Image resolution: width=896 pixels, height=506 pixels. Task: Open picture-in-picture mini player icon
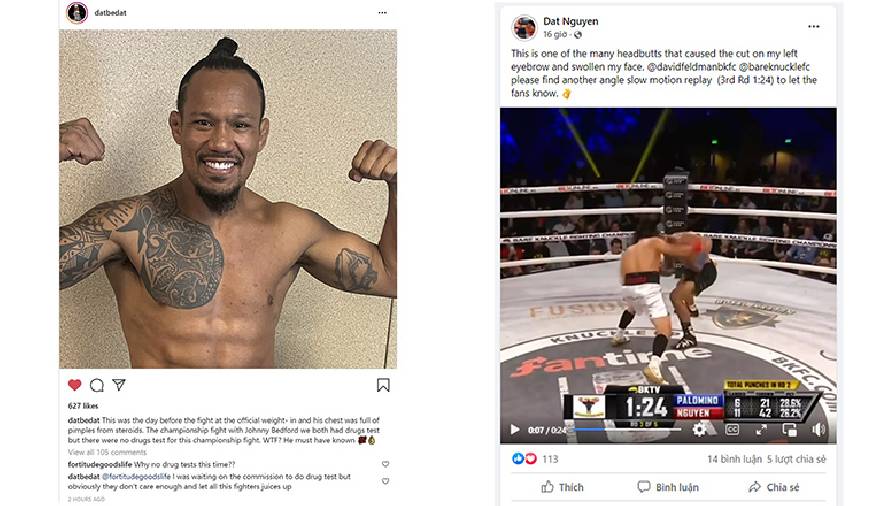[790, 429]
